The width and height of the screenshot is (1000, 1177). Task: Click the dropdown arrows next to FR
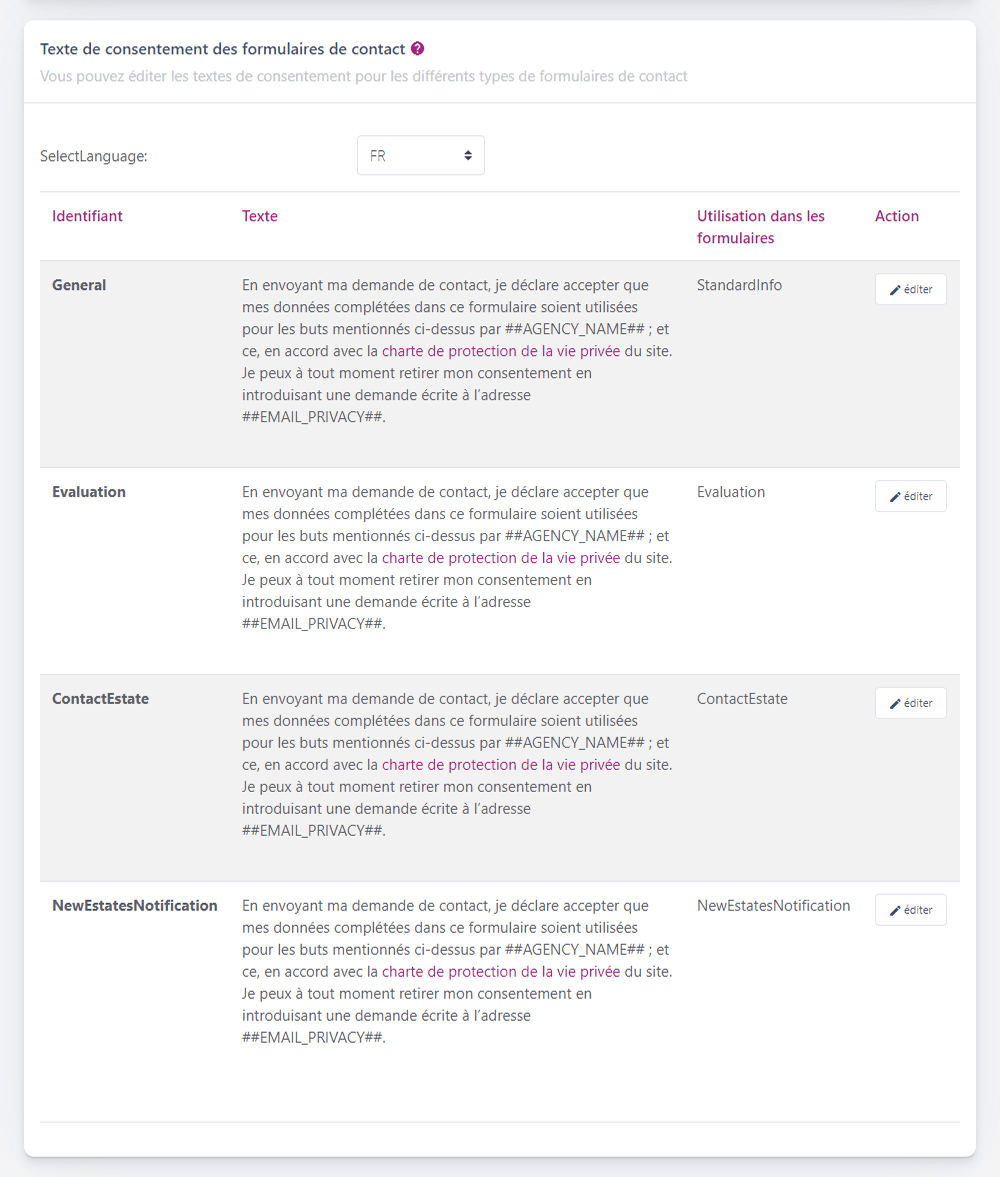[x=468, y=156]
